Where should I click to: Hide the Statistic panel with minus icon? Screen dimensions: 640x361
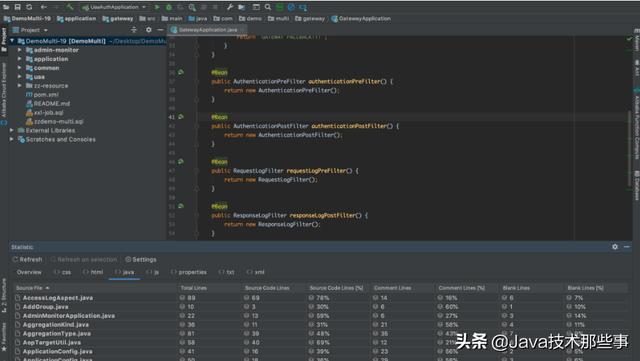point(627,247)
